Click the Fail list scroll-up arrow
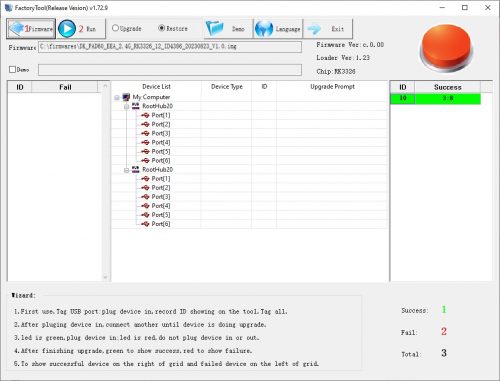Viewport: 500px width, 381px height. [105, 86]
